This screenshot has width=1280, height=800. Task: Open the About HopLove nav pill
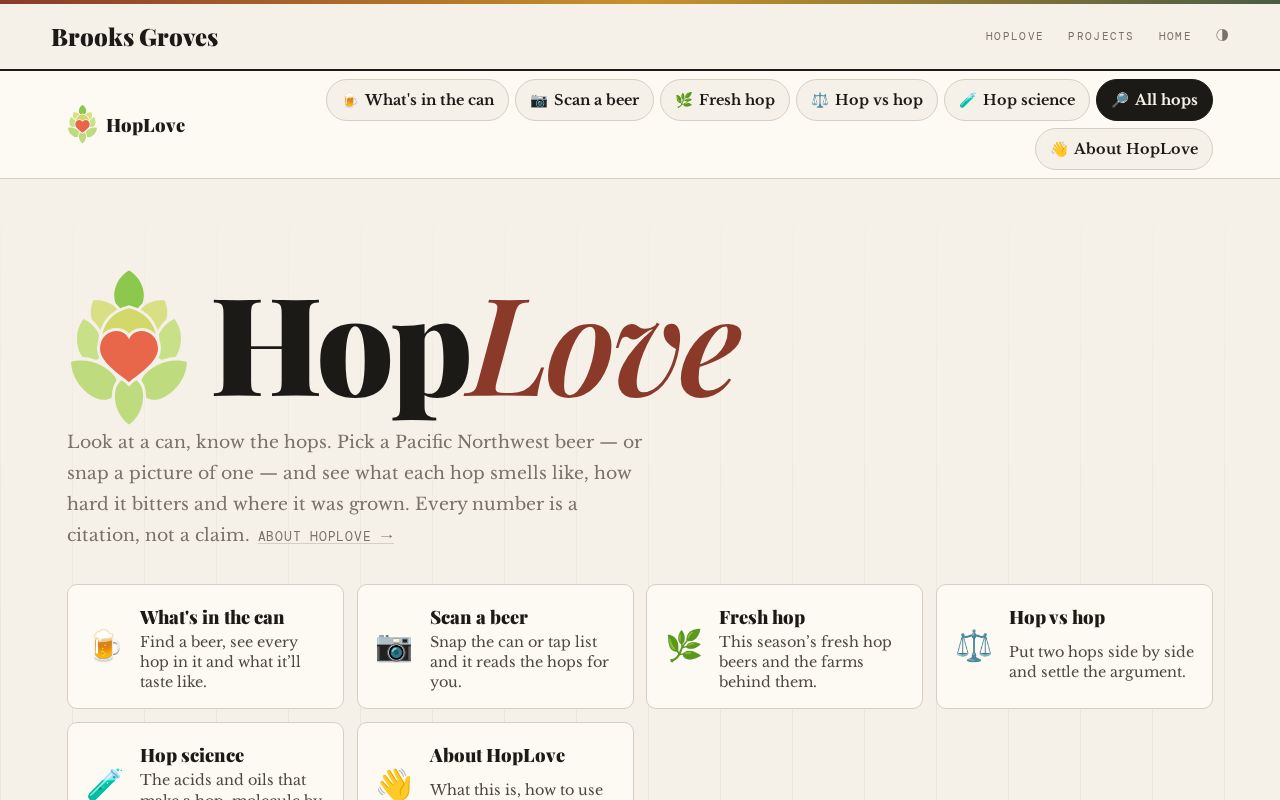tap(1124, 149)
